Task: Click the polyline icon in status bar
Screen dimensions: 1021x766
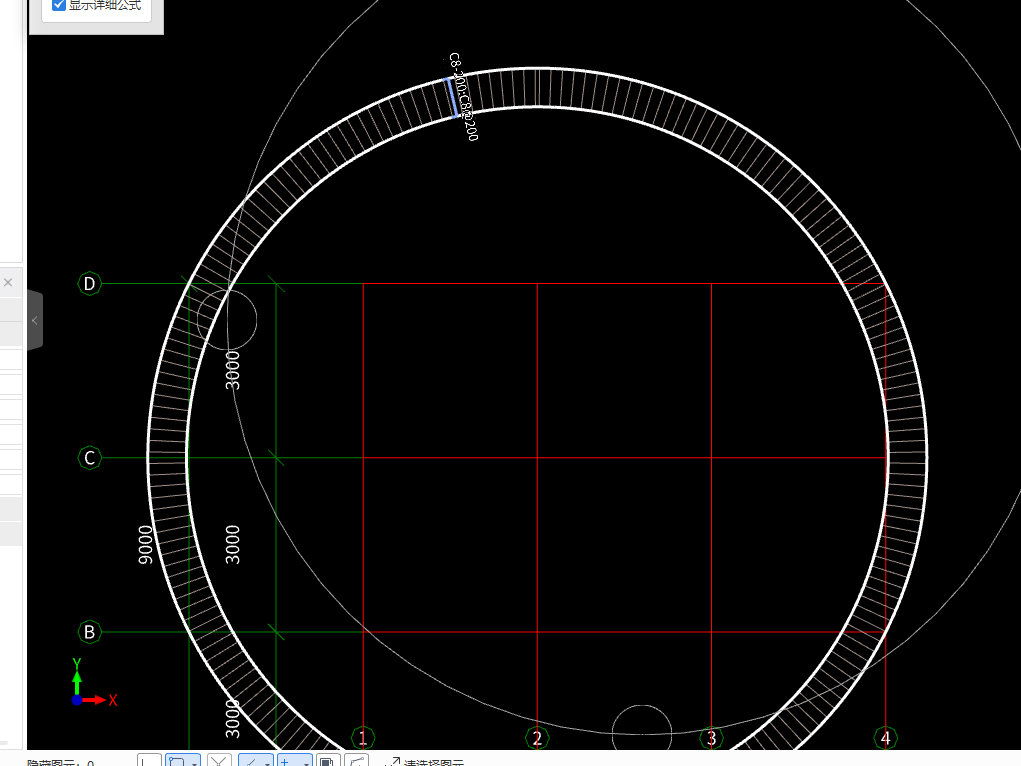Action: pyautogui.click(x=357, y=760)
